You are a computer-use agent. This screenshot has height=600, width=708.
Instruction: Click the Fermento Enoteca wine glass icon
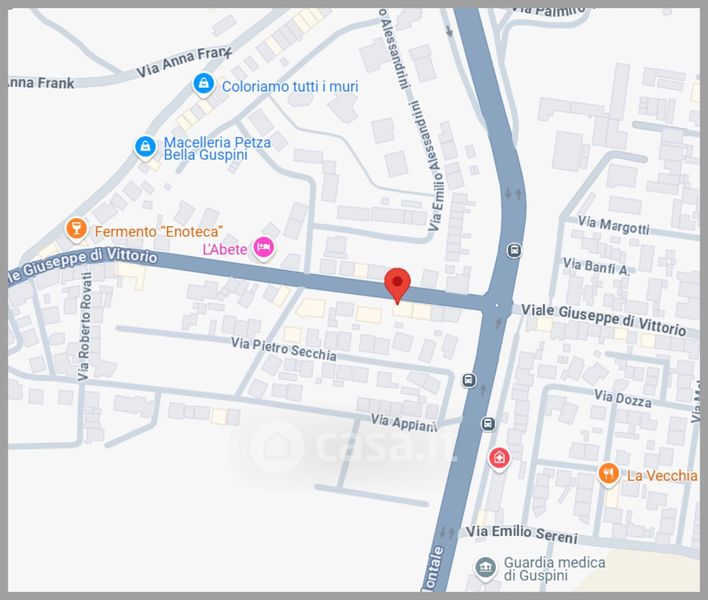[76, 229]
